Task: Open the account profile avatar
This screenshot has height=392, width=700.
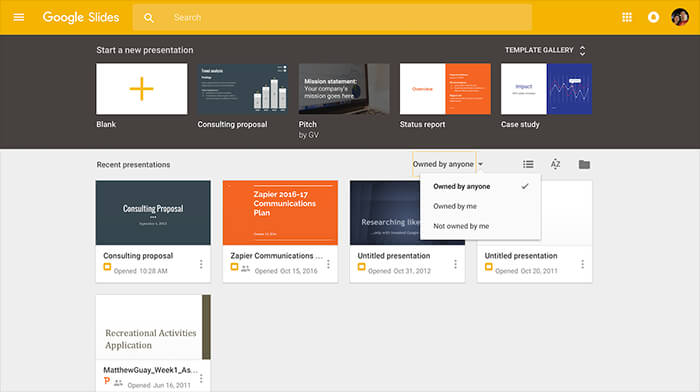Action: [x=680, y=17]
